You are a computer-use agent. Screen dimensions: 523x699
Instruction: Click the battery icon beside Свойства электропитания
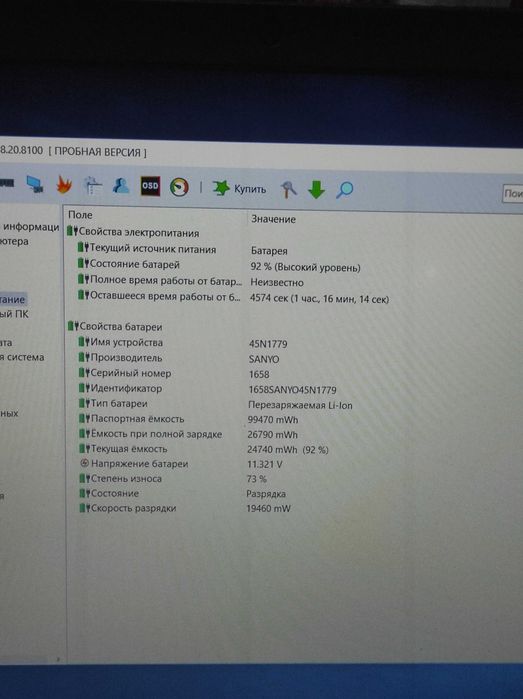73,232
